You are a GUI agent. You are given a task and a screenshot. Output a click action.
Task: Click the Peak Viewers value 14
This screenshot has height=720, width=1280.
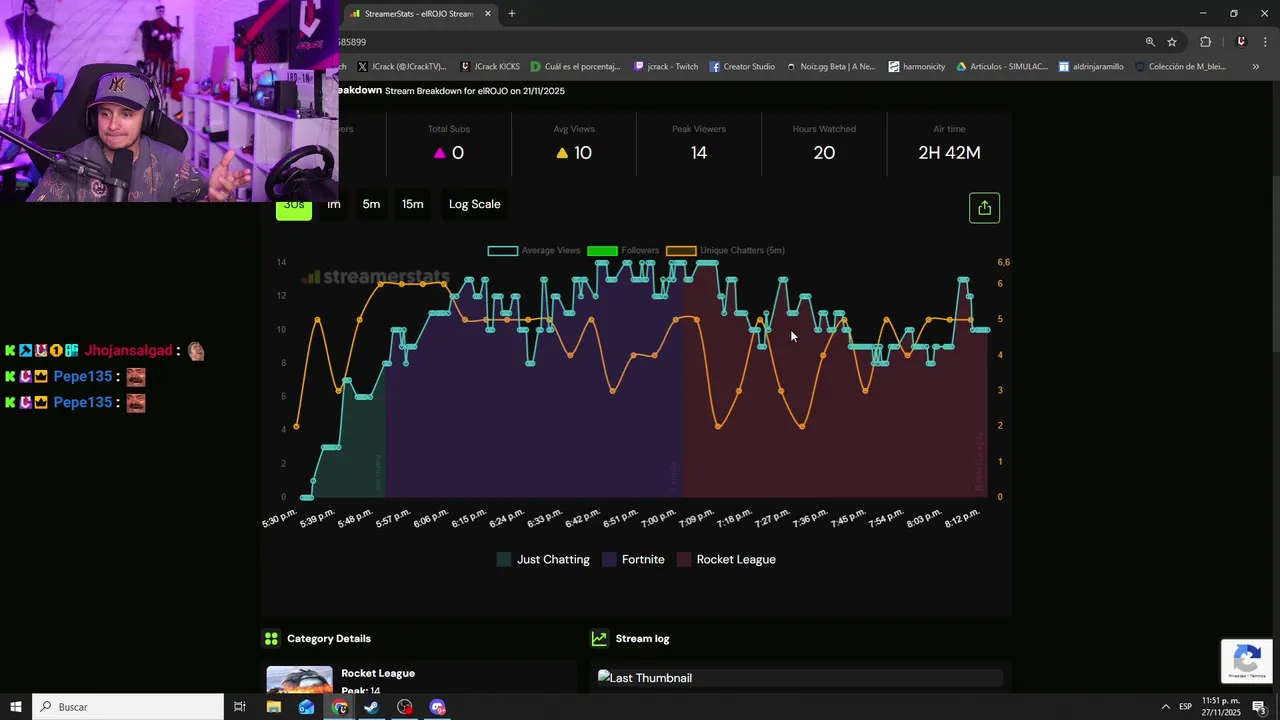699,153
